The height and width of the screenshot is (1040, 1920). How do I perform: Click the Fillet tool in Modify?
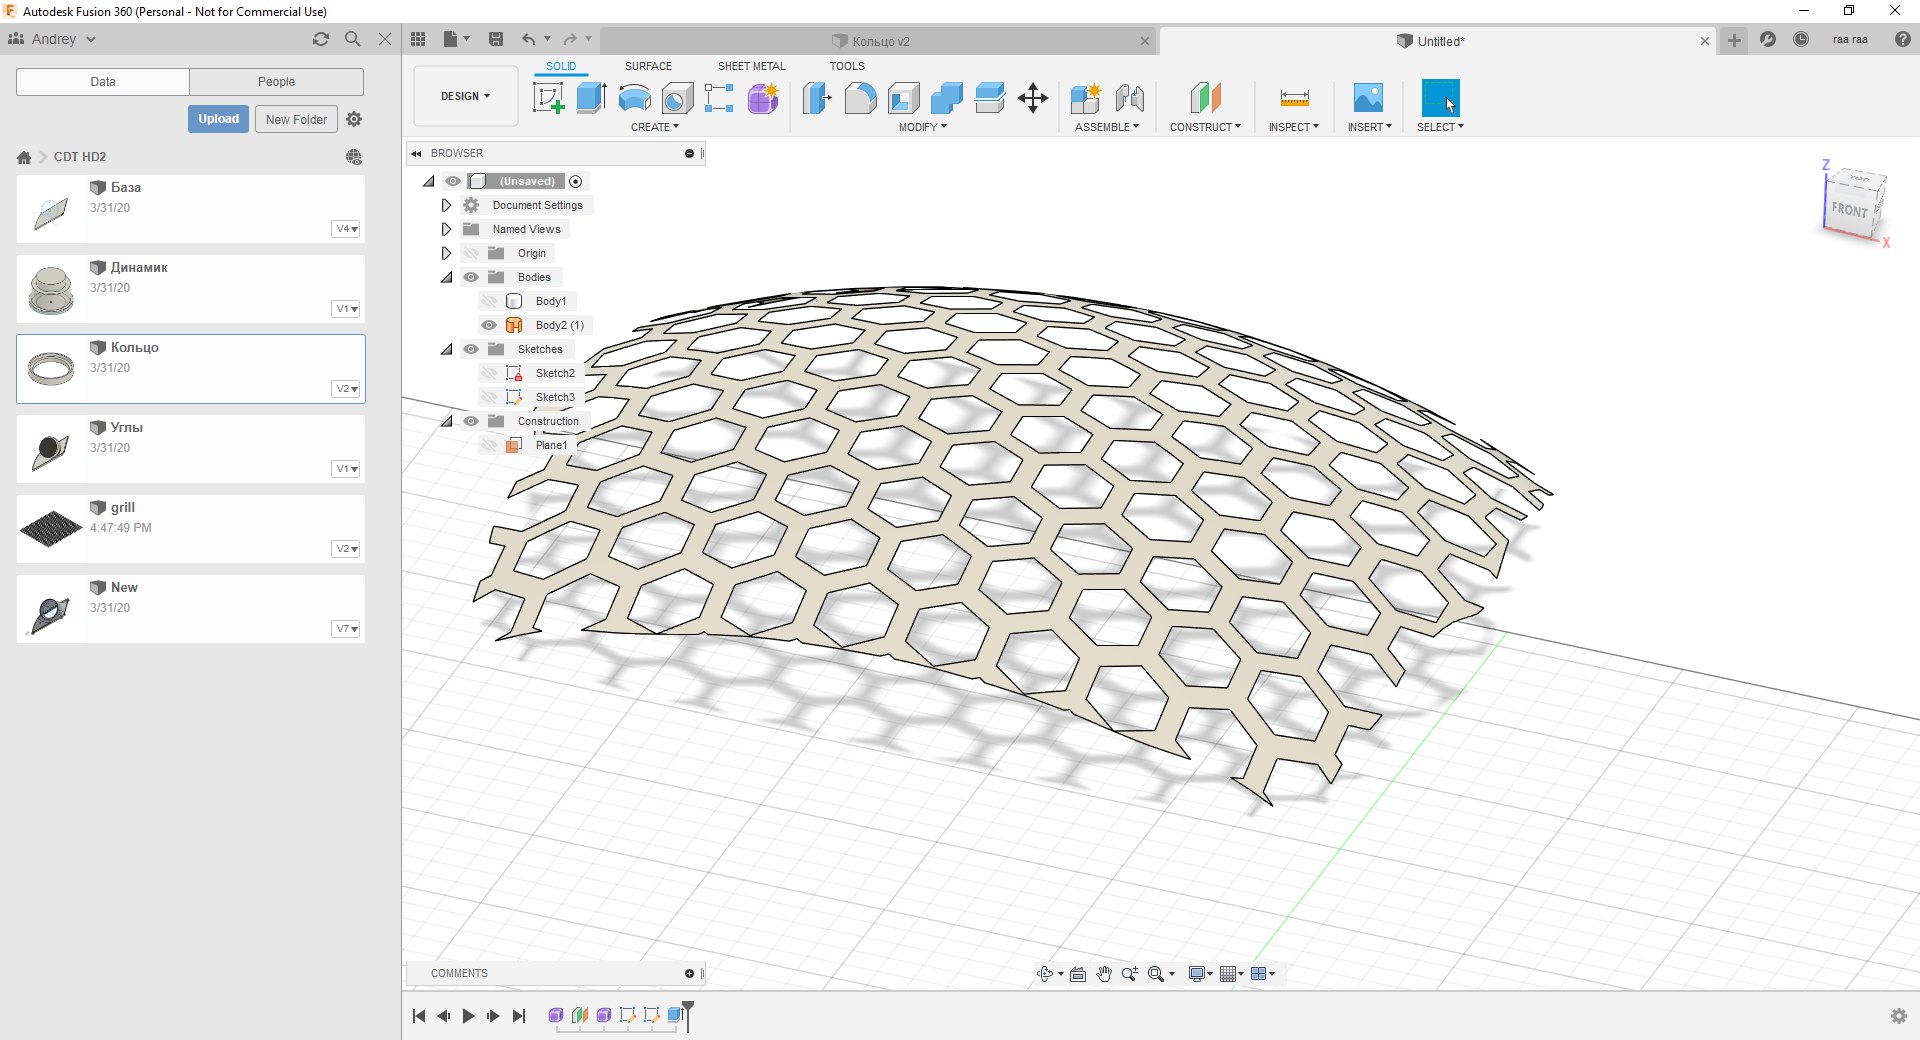860,98
